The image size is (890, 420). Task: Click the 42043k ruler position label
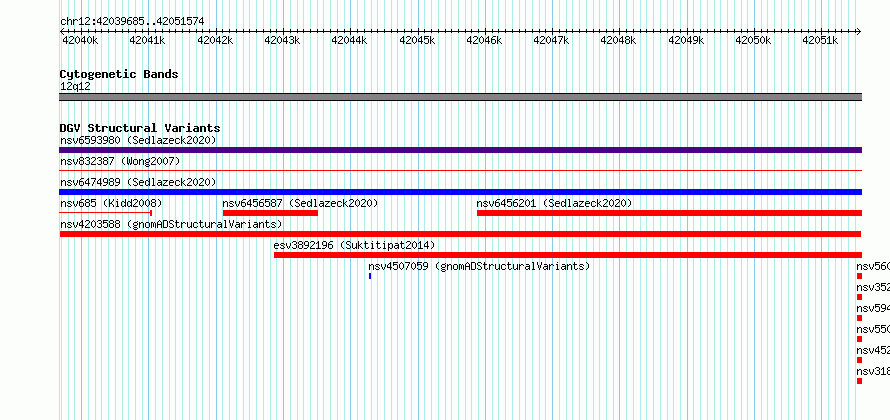[x=282, y=41]
